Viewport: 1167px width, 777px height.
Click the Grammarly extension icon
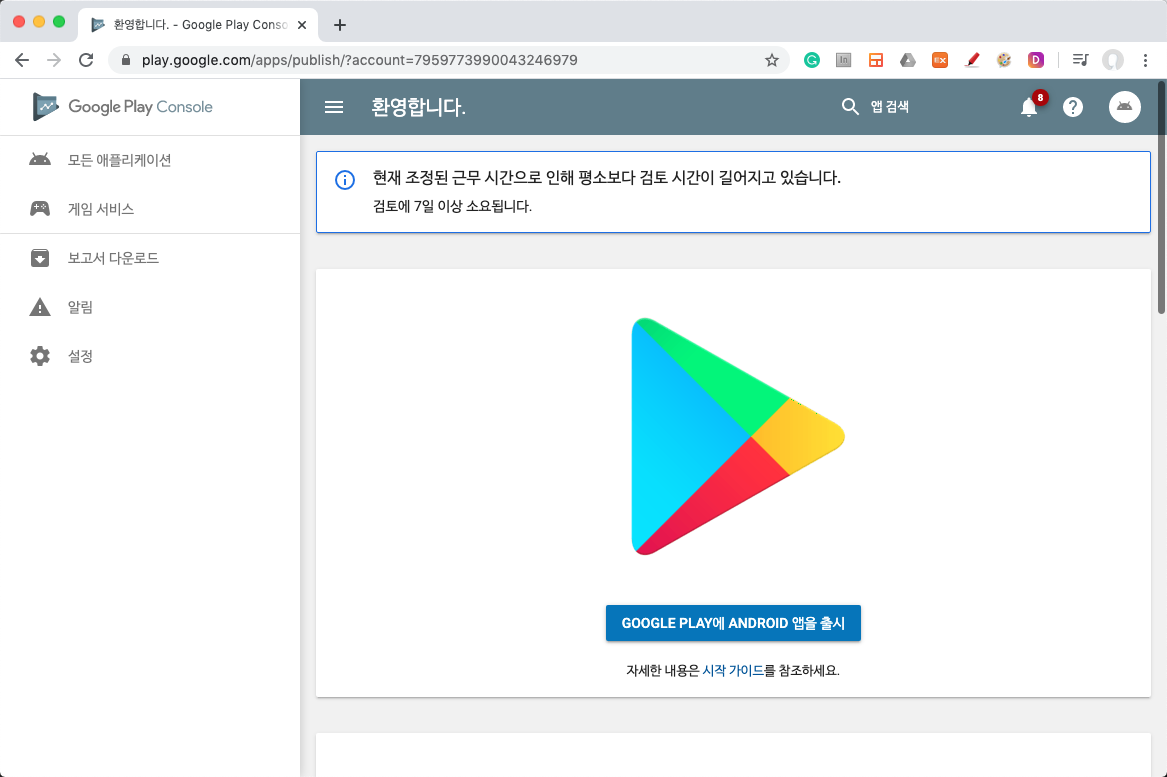coord(812,60)
